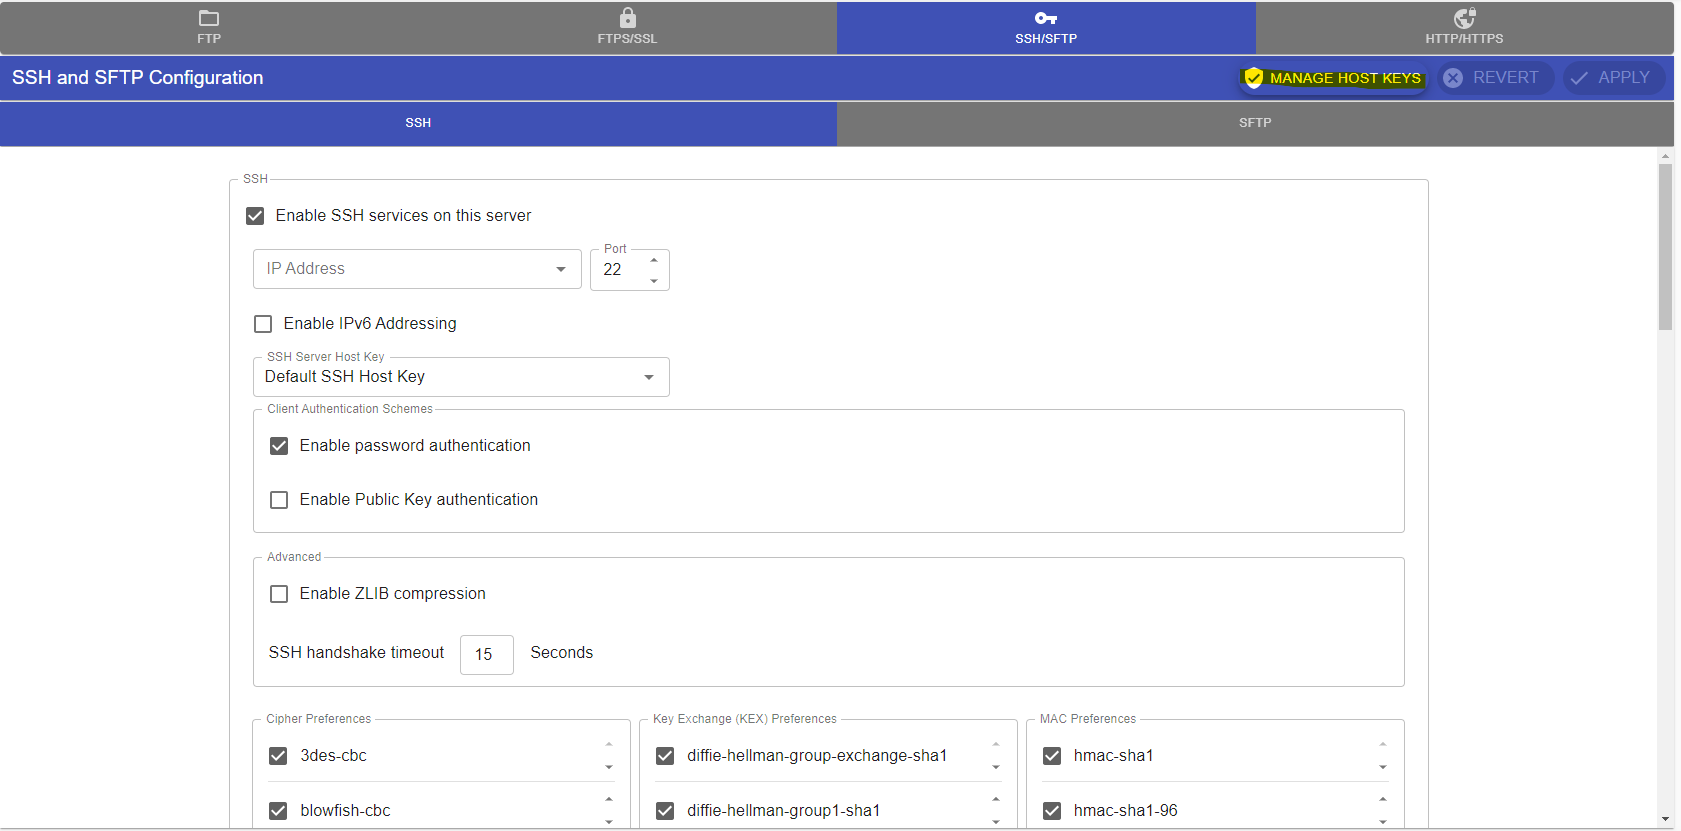Screen dimensions: 1681x831
Task: Click the HTTP/HTTPS globe icon
Action: pyautogui.click(x=1464, y=18)
